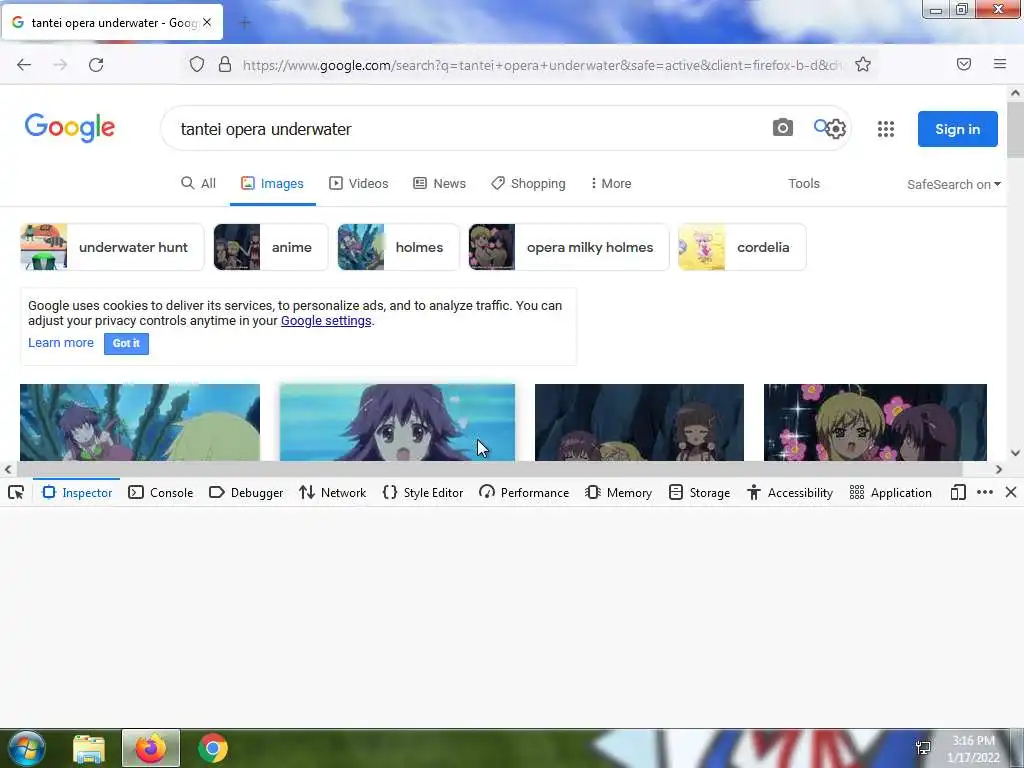1024x768 pixels.
Task: Save page to Pocket icon
Action: pos(963,64)
